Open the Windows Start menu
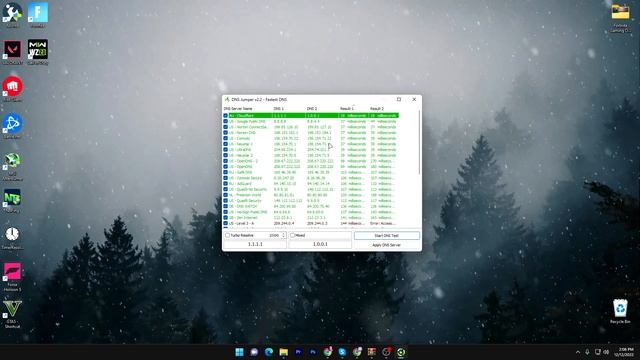Screen dimensions: 640x360 (240, 352)
